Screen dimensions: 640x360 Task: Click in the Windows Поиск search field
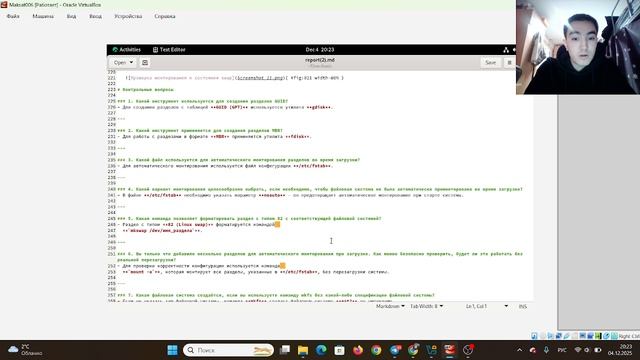[229, 350]
